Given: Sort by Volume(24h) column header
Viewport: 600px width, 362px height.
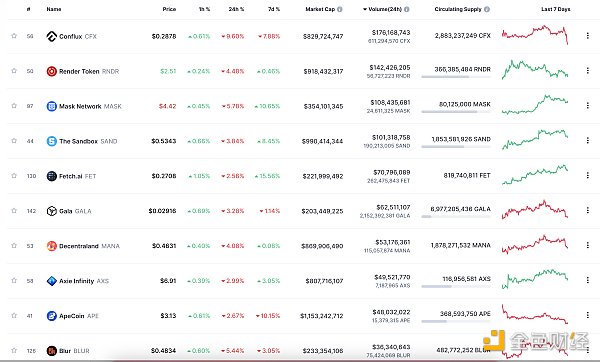Looking at the screenshot, I should 385,9.
